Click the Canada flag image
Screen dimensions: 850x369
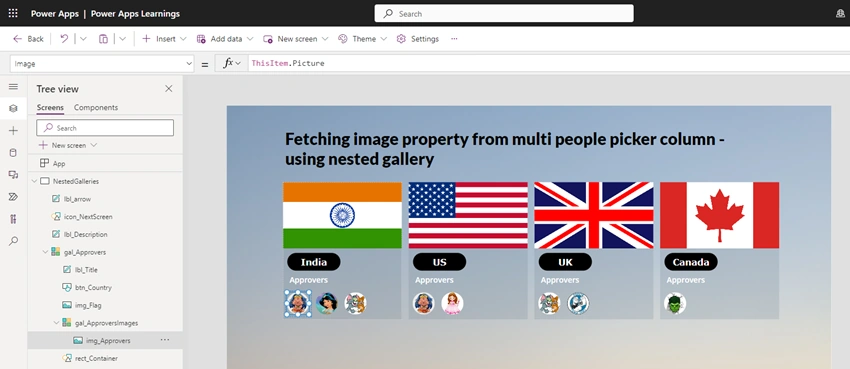click(x=719, y=215)
